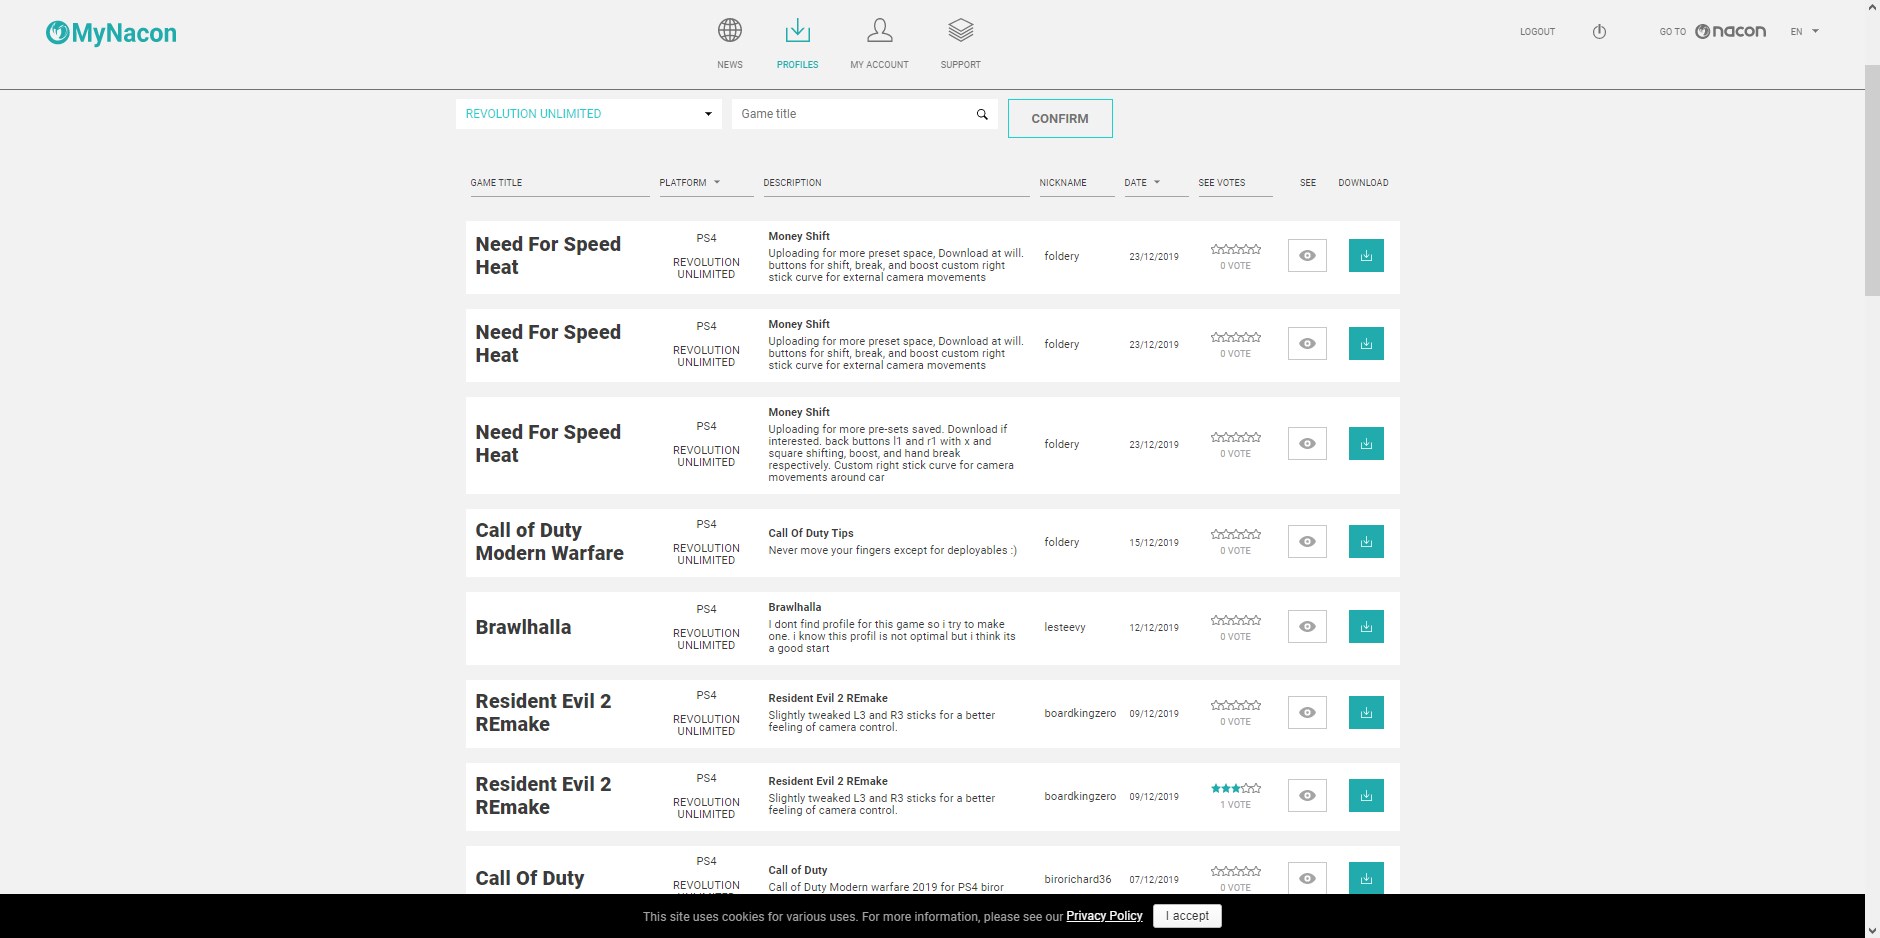
Task: View the 1-vote Resident Evil 2 REmake profile
Action: (x=1307, y=796)
